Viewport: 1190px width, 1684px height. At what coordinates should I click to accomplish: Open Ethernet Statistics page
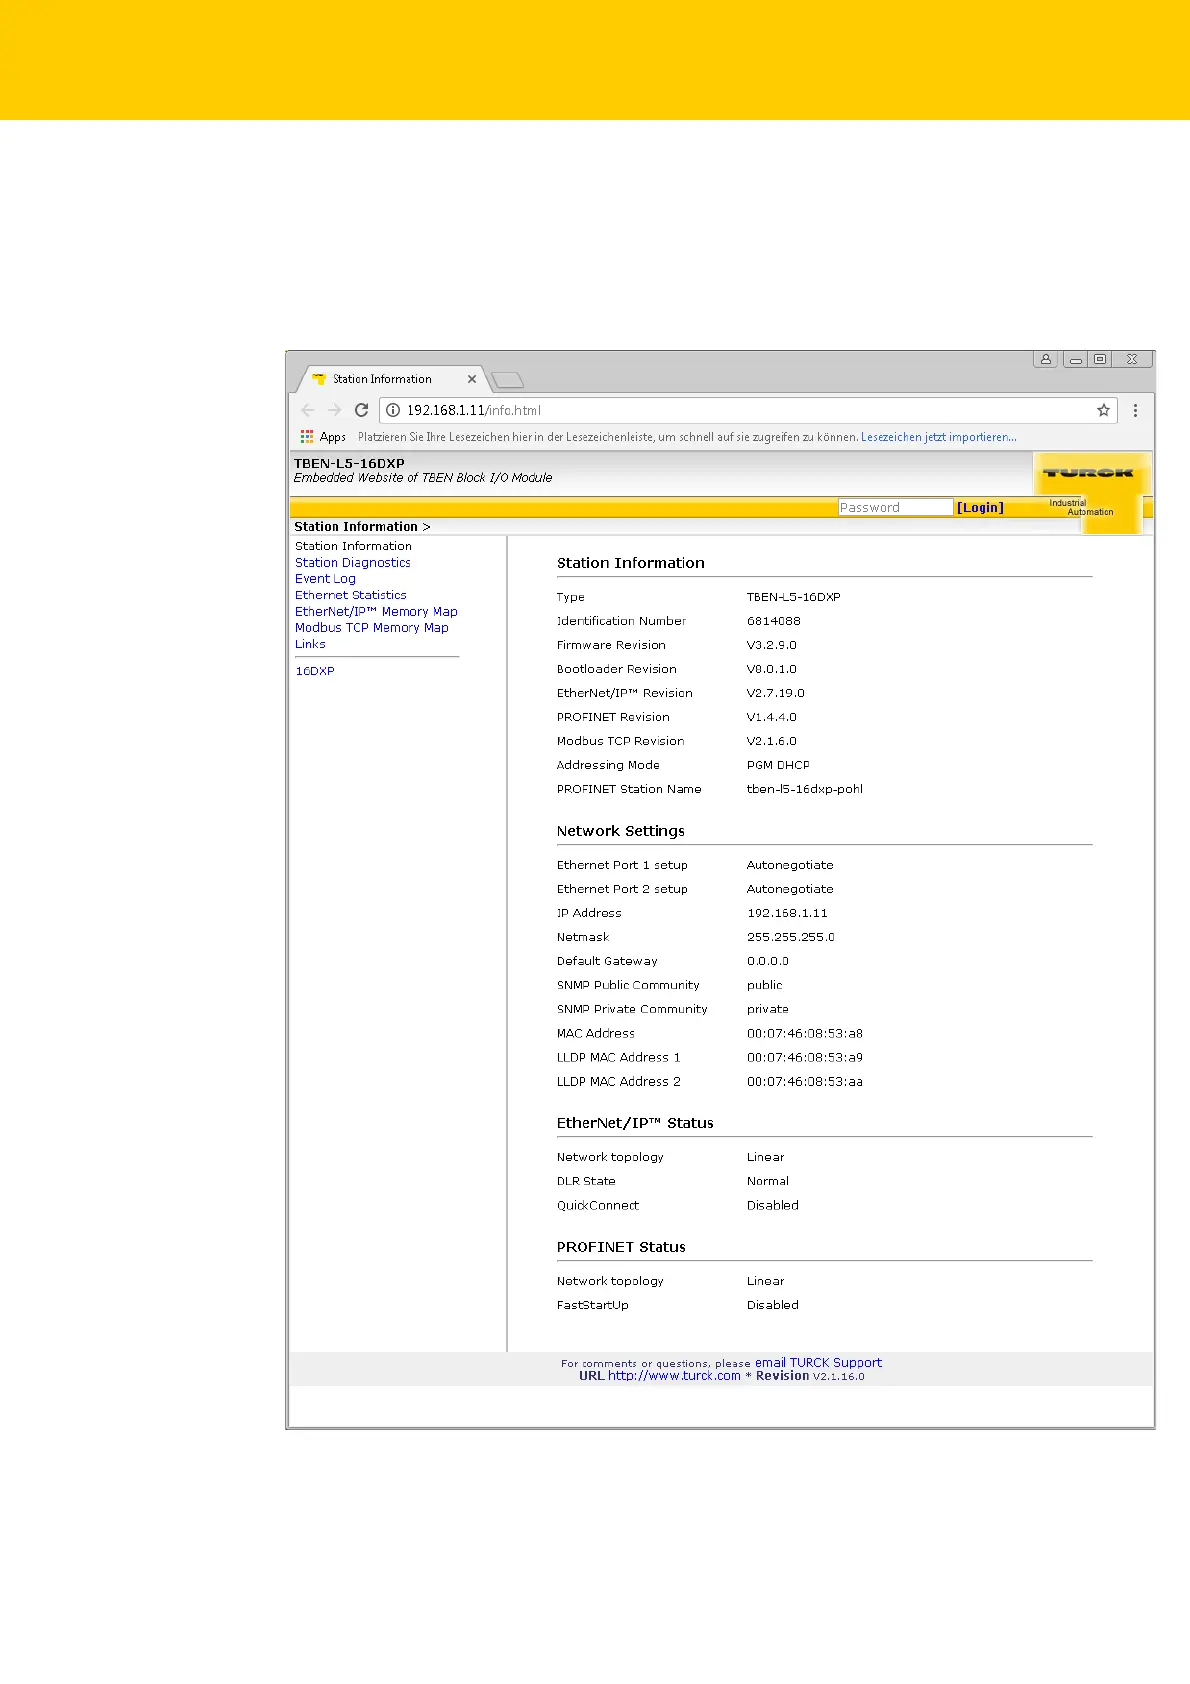(350, 595)
